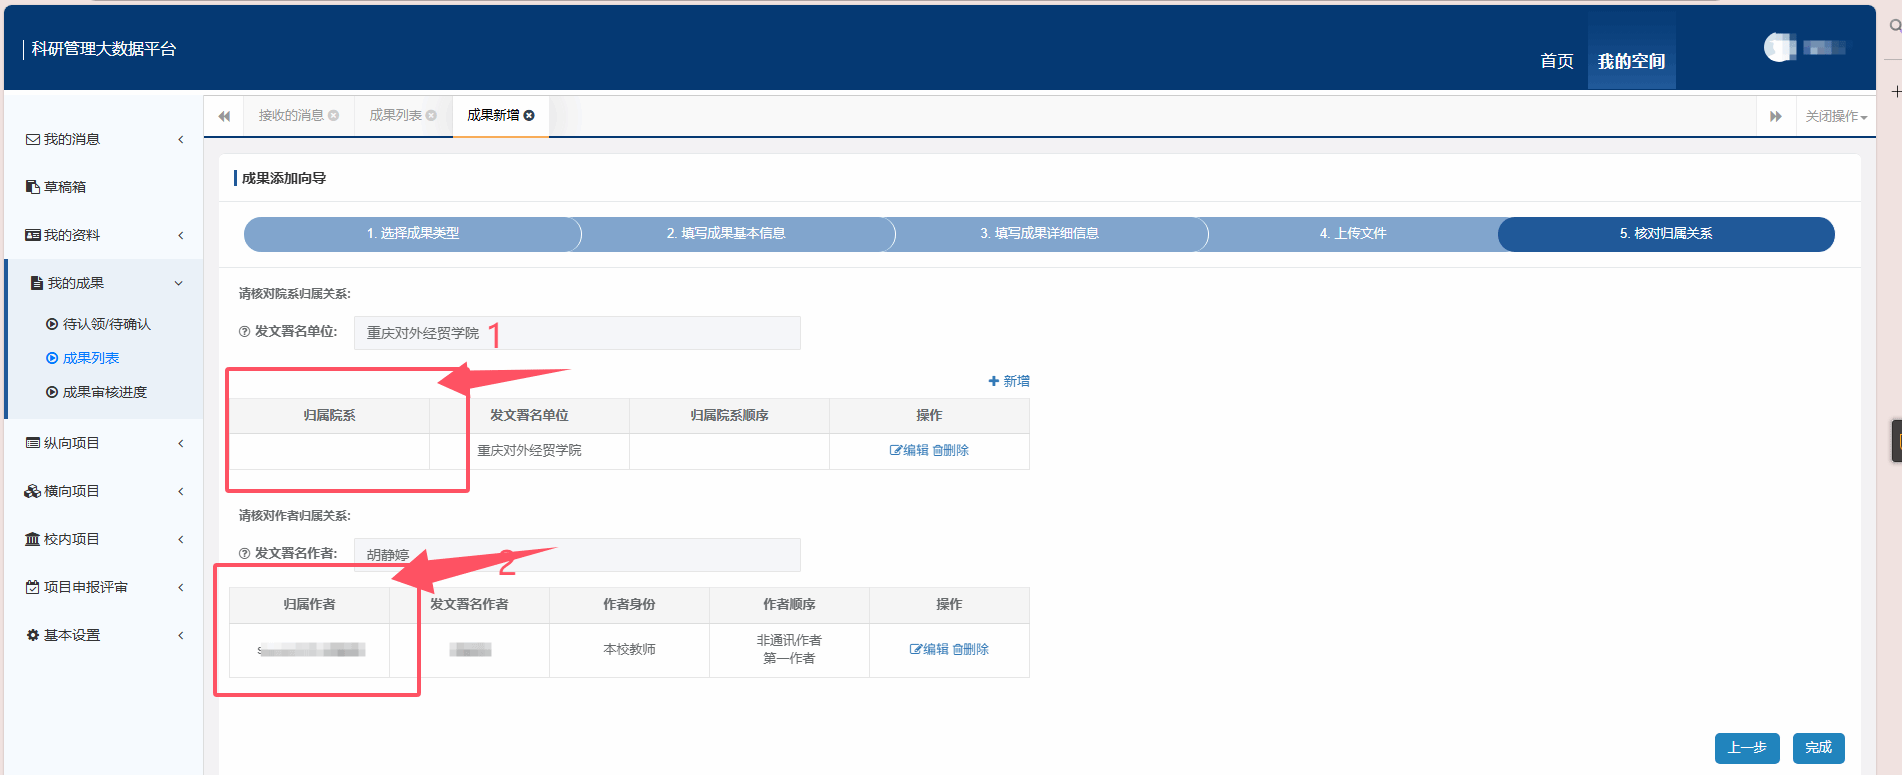Edit the 重庆对外经贸学院 department row

click(x=909, y=451)
